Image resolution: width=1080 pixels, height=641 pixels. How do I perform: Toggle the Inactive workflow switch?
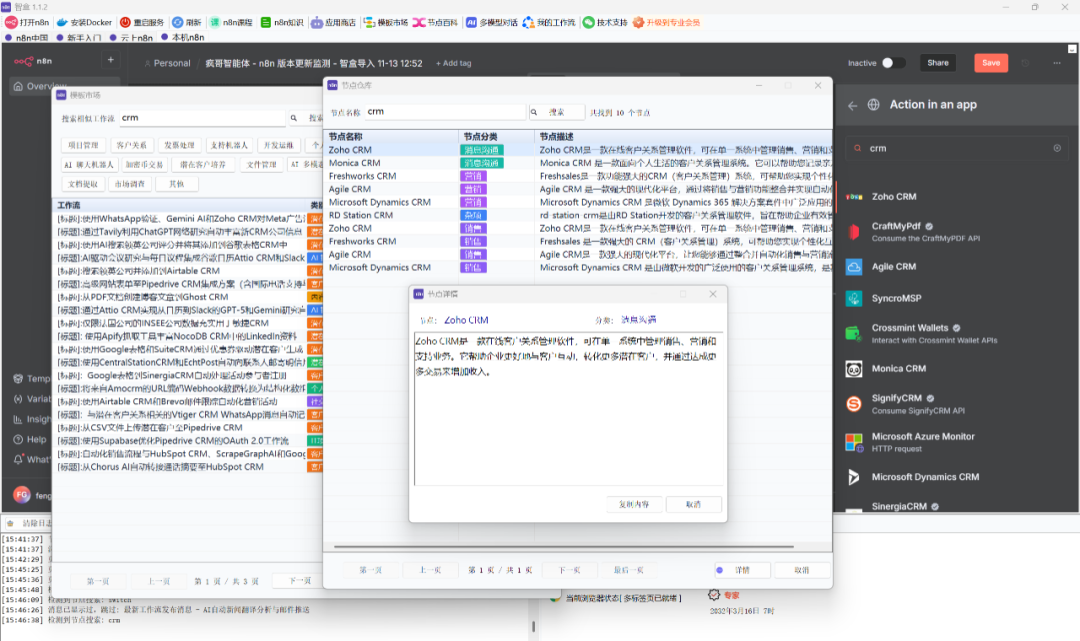(893, 63)
